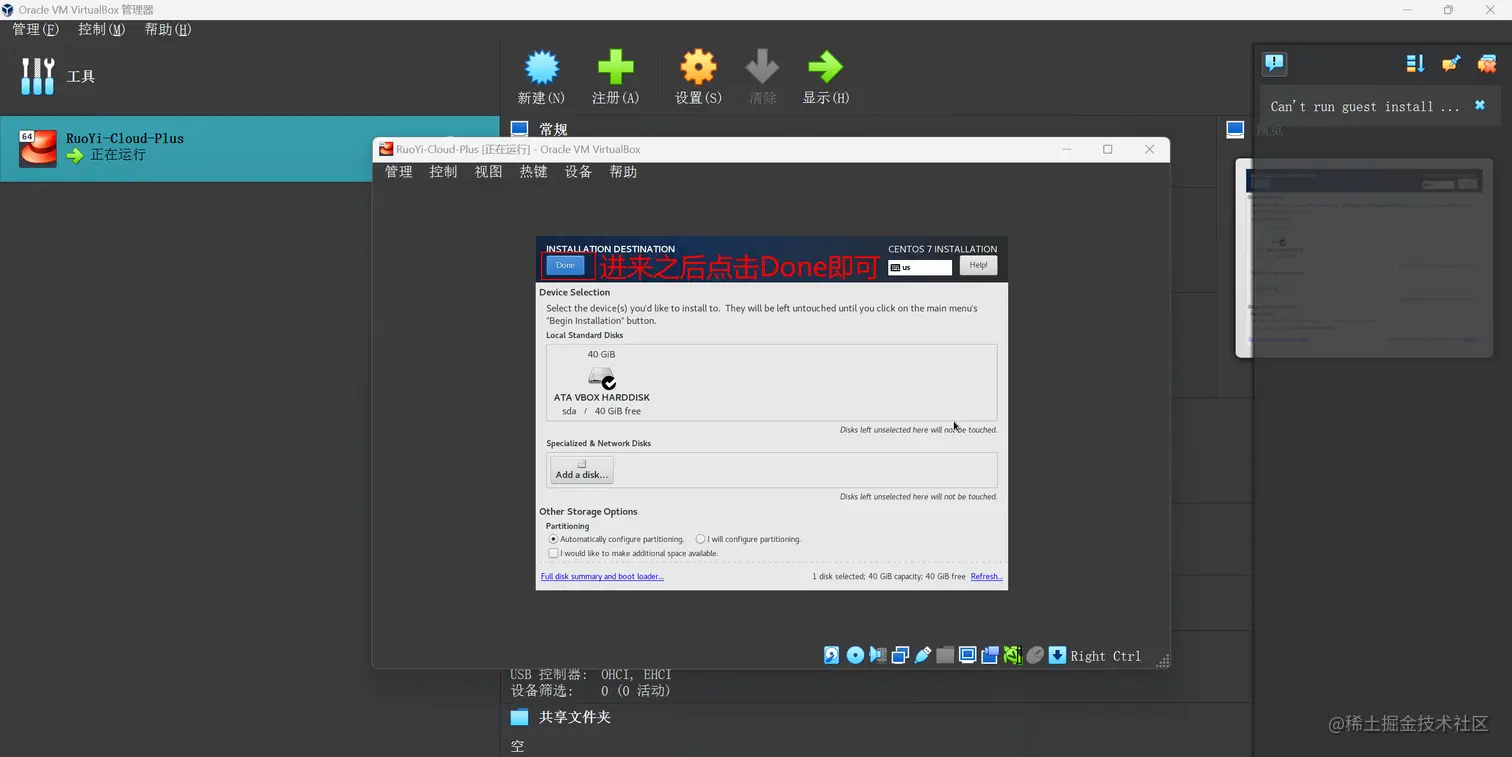Open the 帮助 menu in VM window
1512x757 pixels.
point(623,172)
